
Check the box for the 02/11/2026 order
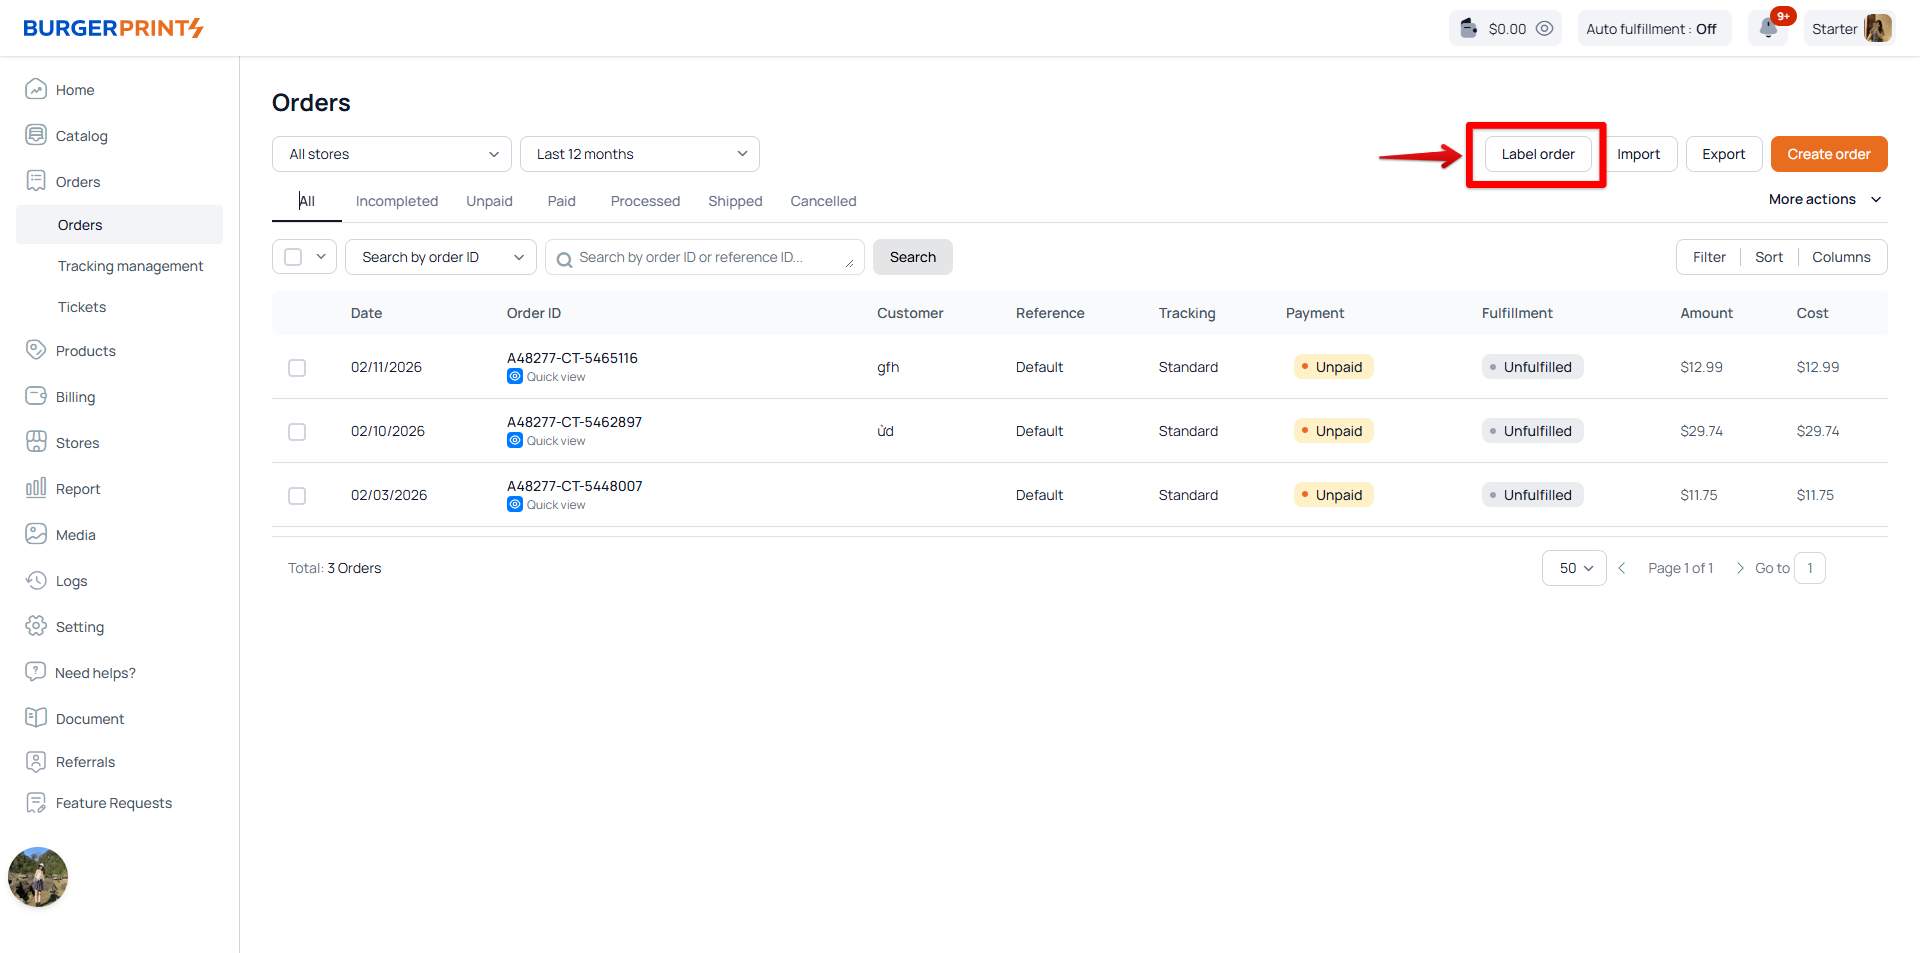(x=297, y=368)
